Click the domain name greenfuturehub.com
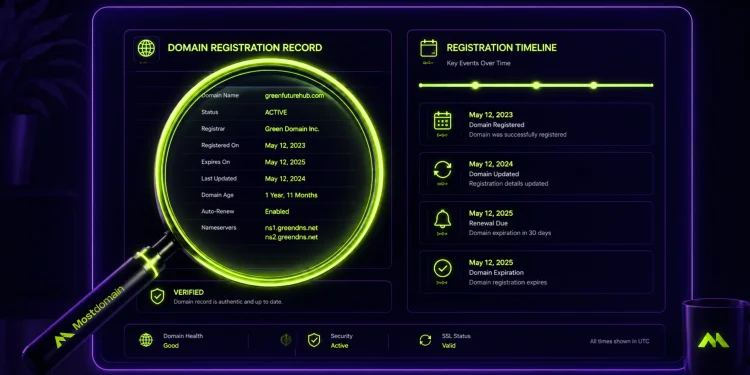 point(295,96)
